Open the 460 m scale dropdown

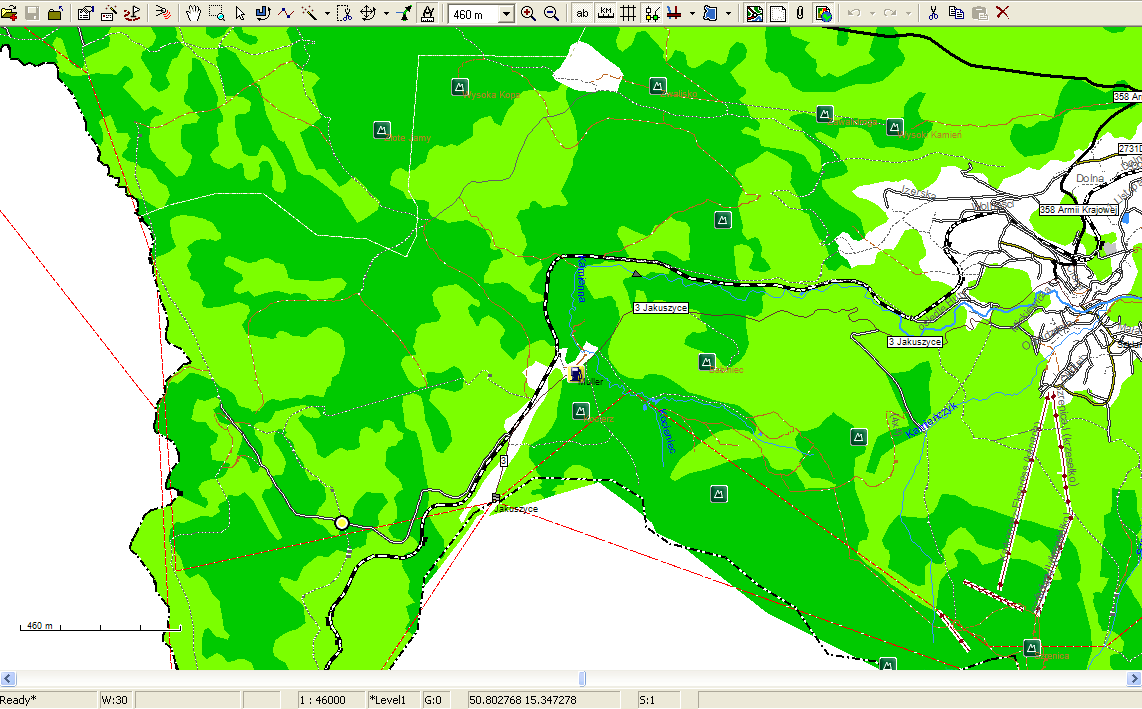pyautogui.click(x=505, y=14)
